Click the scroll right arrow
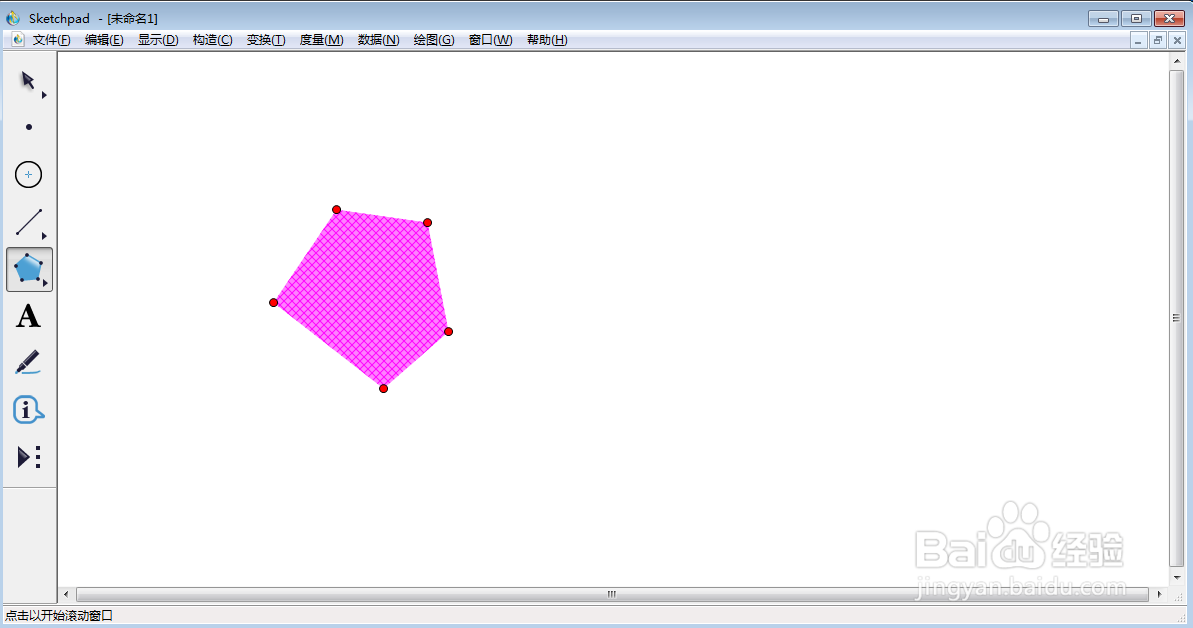 pyautogui.click(x=1160, y=594)
